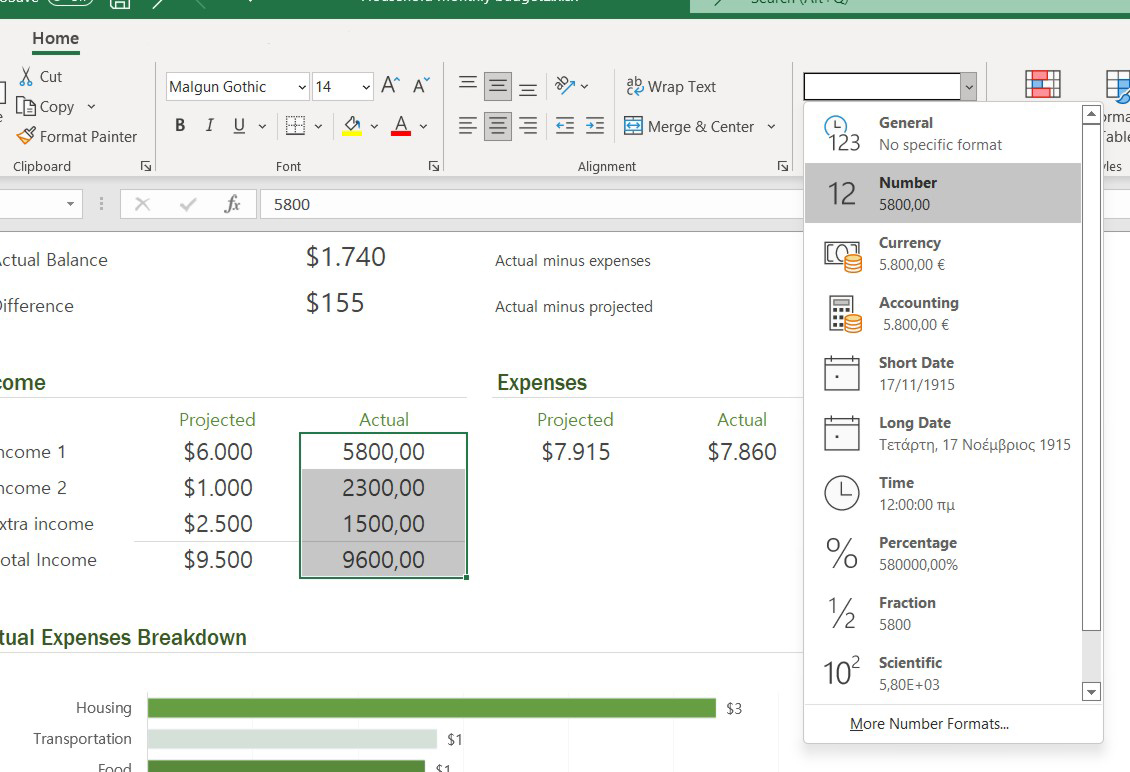Collapse the number format dropdown arrow
This screenshot has width=1130, height=772.
tap(969, 87)
